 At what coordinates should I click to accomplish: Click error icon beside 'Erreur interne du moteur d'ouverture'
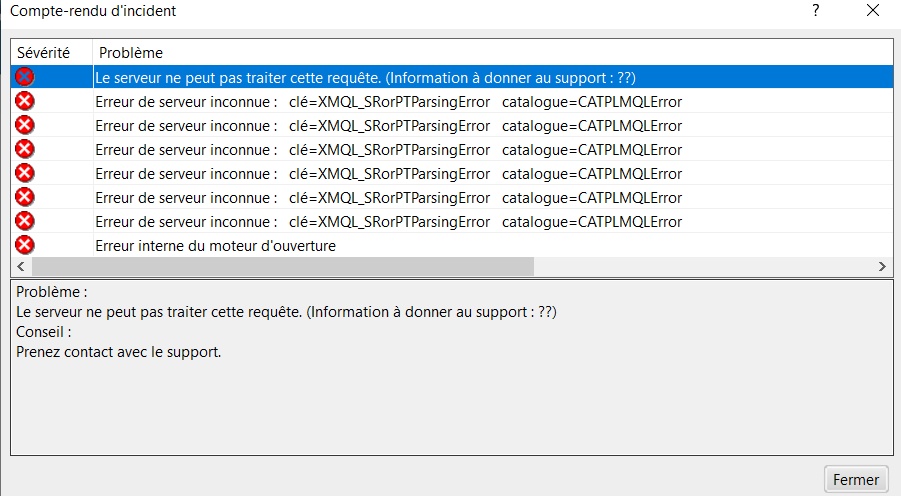point(25,245)
